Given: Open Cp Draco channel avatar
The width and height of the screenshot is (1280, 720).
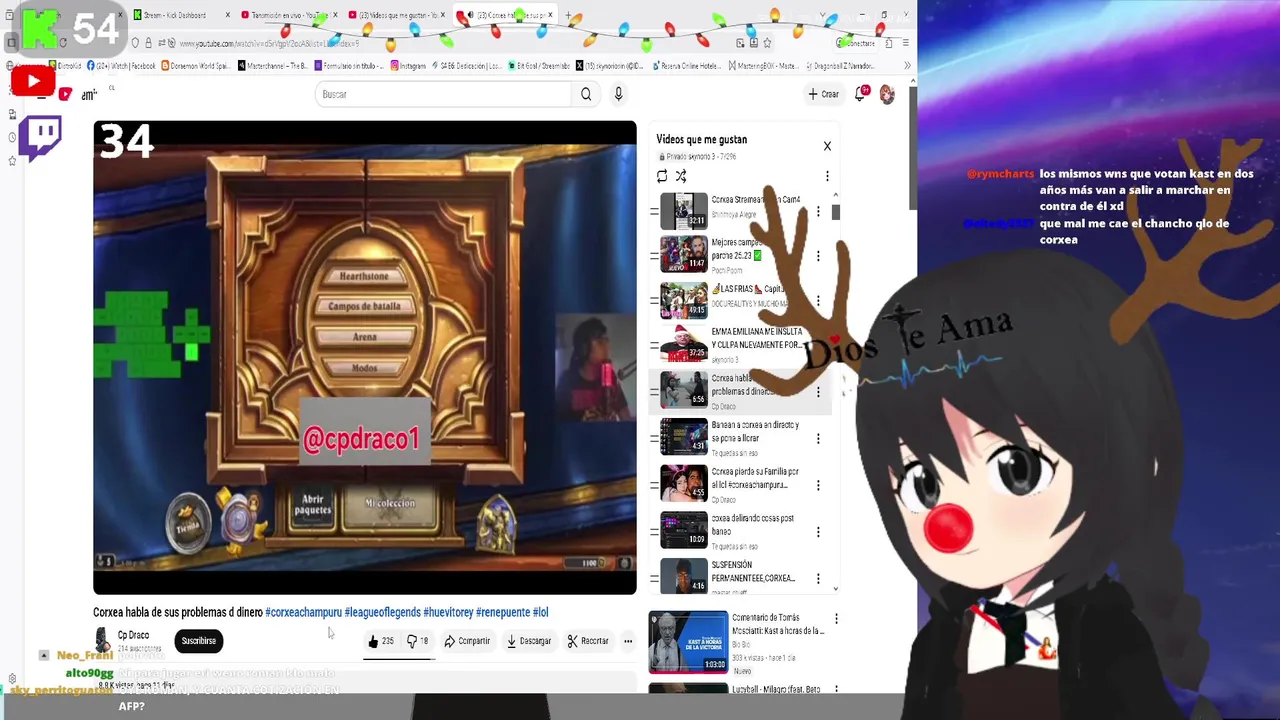Looking at the screenshot, I should [x=102, y=640].
